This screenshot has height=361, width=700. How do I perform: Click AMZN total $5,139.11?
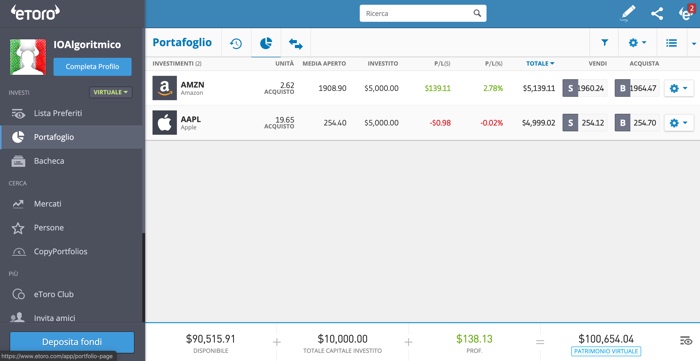pyautogui.click(x=539, y=88)
